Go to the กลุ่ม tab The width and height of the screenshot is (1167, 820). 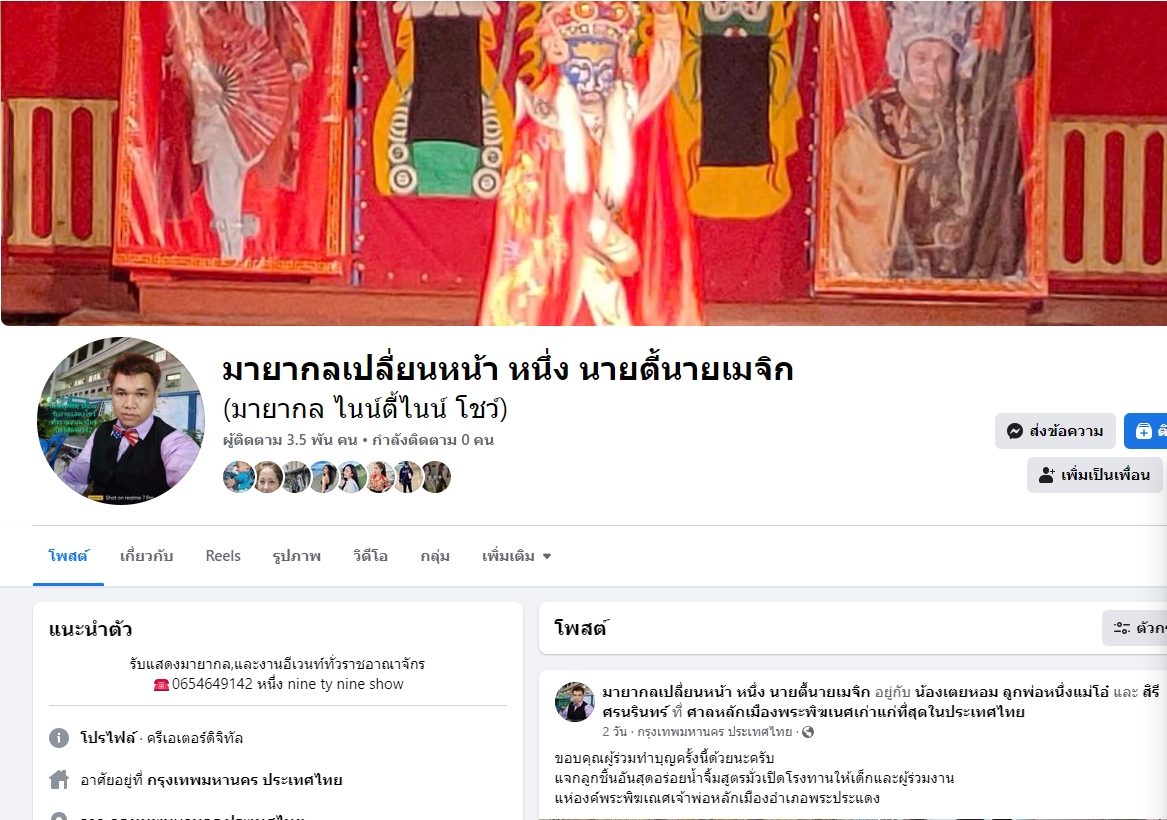pyautogui.click(x=435, y=556)
